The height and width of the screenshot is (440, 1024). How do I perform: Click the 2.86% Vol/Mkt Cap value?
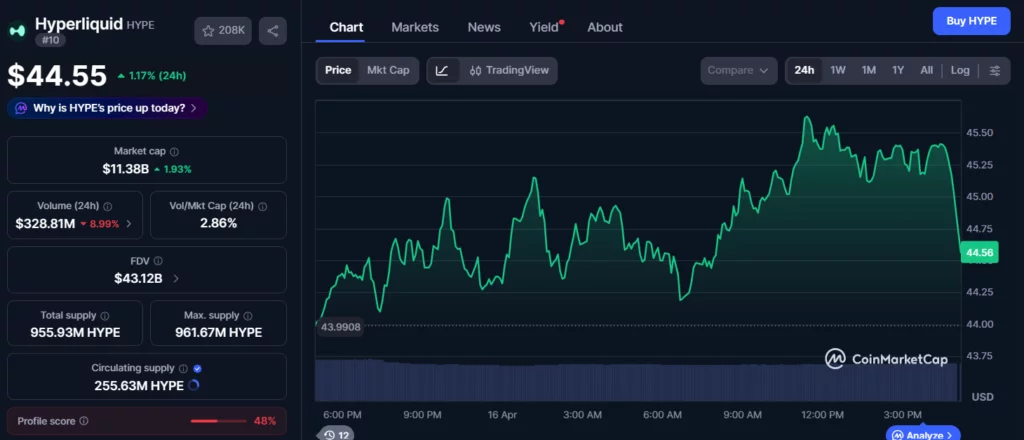(218, 224)
